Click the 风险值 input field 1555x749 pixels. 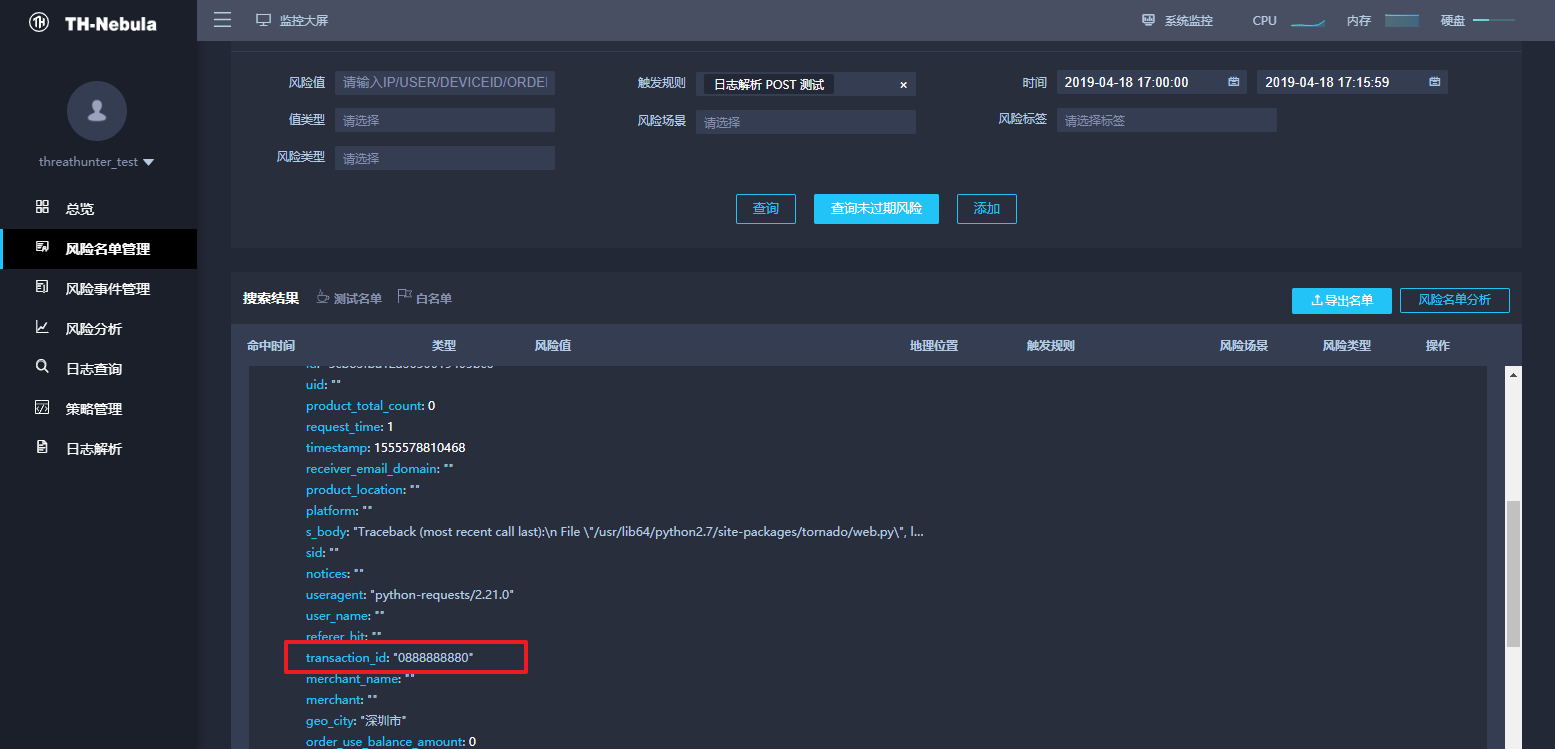coord(445,82)
